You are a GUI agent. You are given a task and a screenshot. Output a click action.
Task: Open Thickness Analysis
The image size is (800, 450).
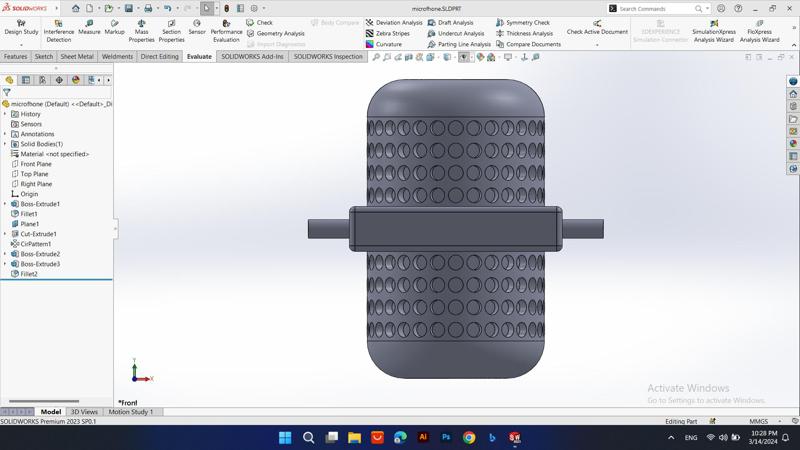(524, 33)
